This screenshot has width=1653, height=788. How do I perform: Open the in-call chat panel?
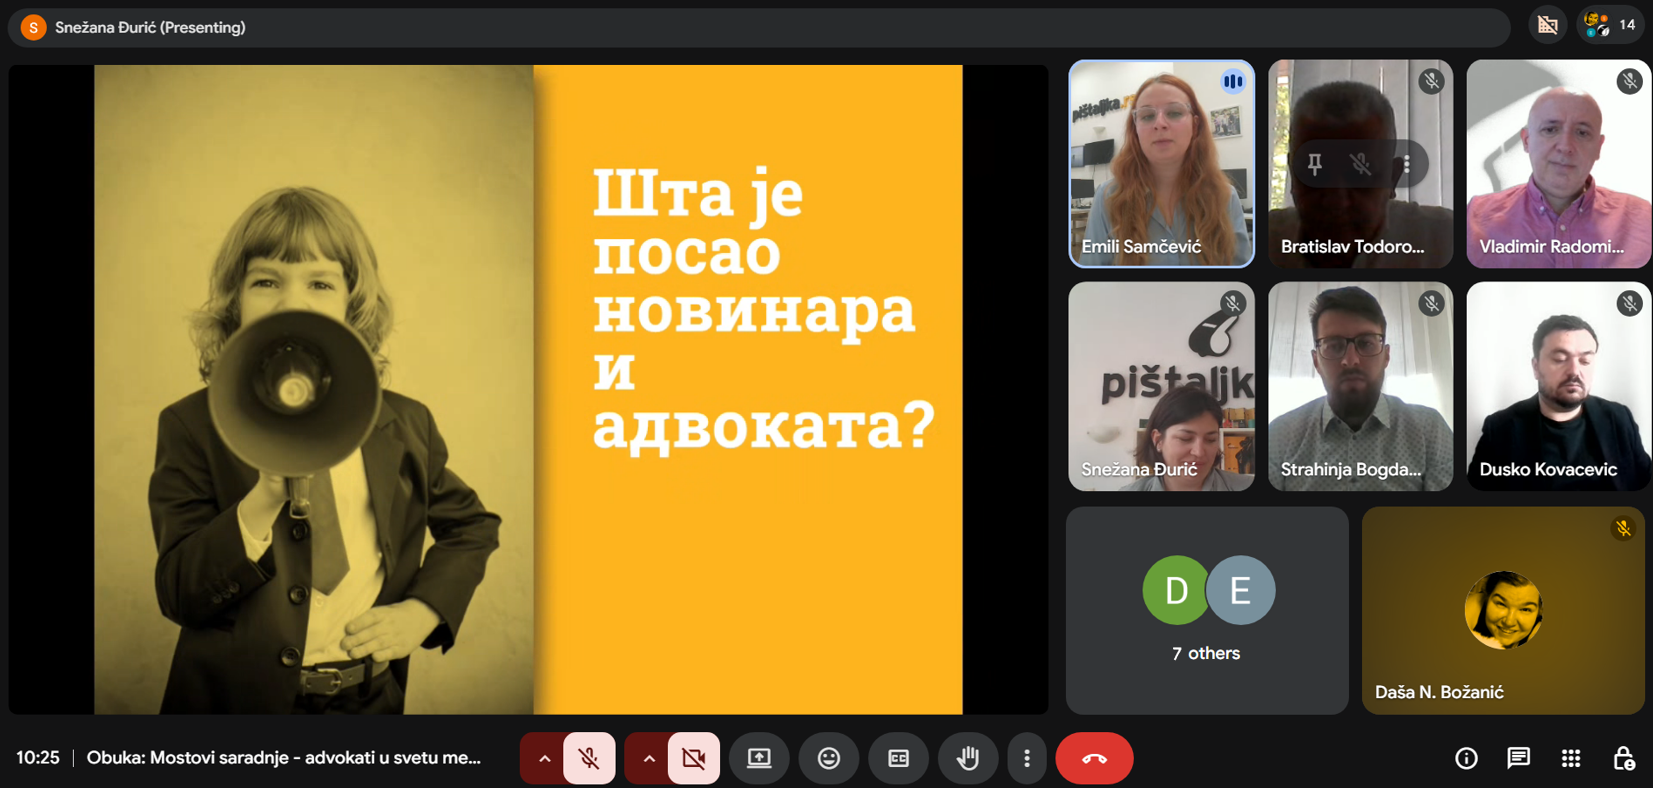[1518, 758]
